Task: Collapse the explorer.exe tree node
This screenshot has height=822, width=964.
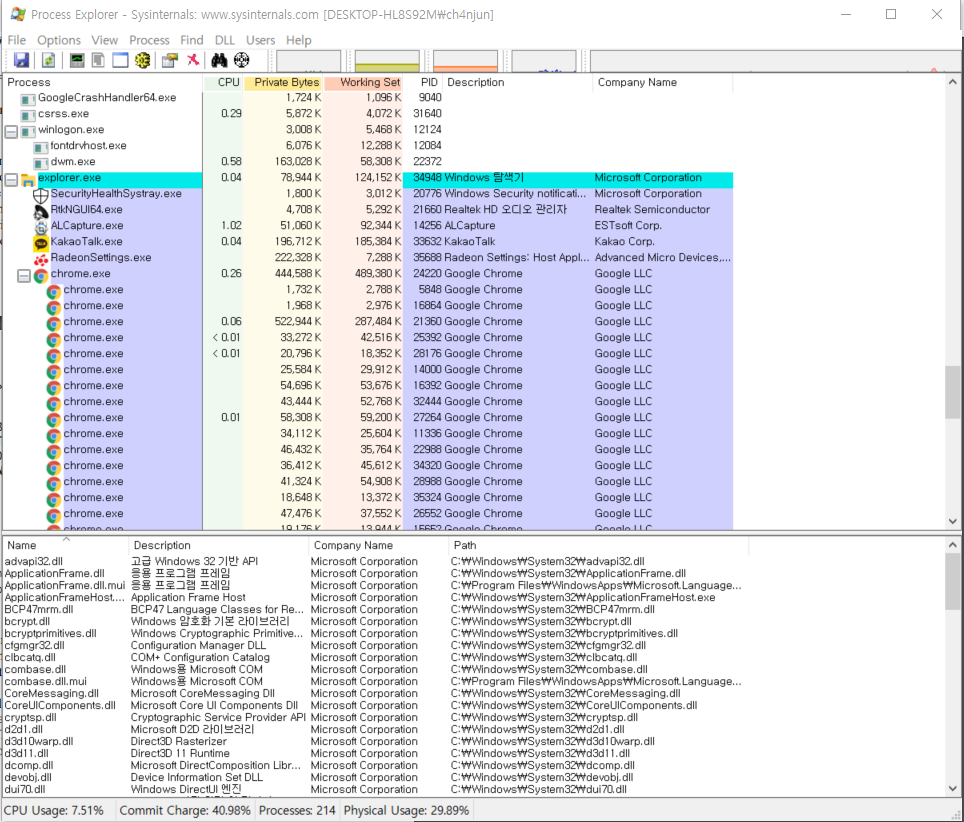Action: [x=11, y=180]
